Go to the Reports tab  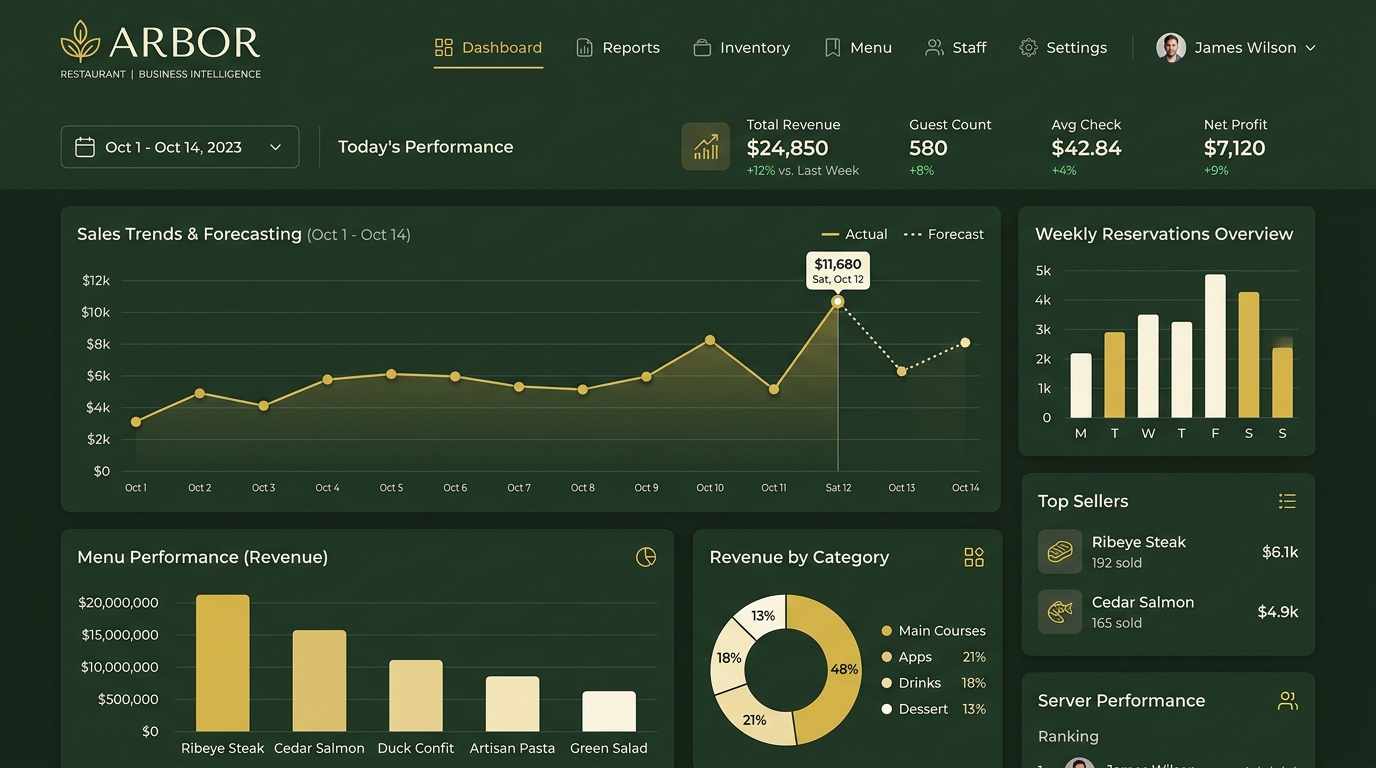[x=618, y=47]
